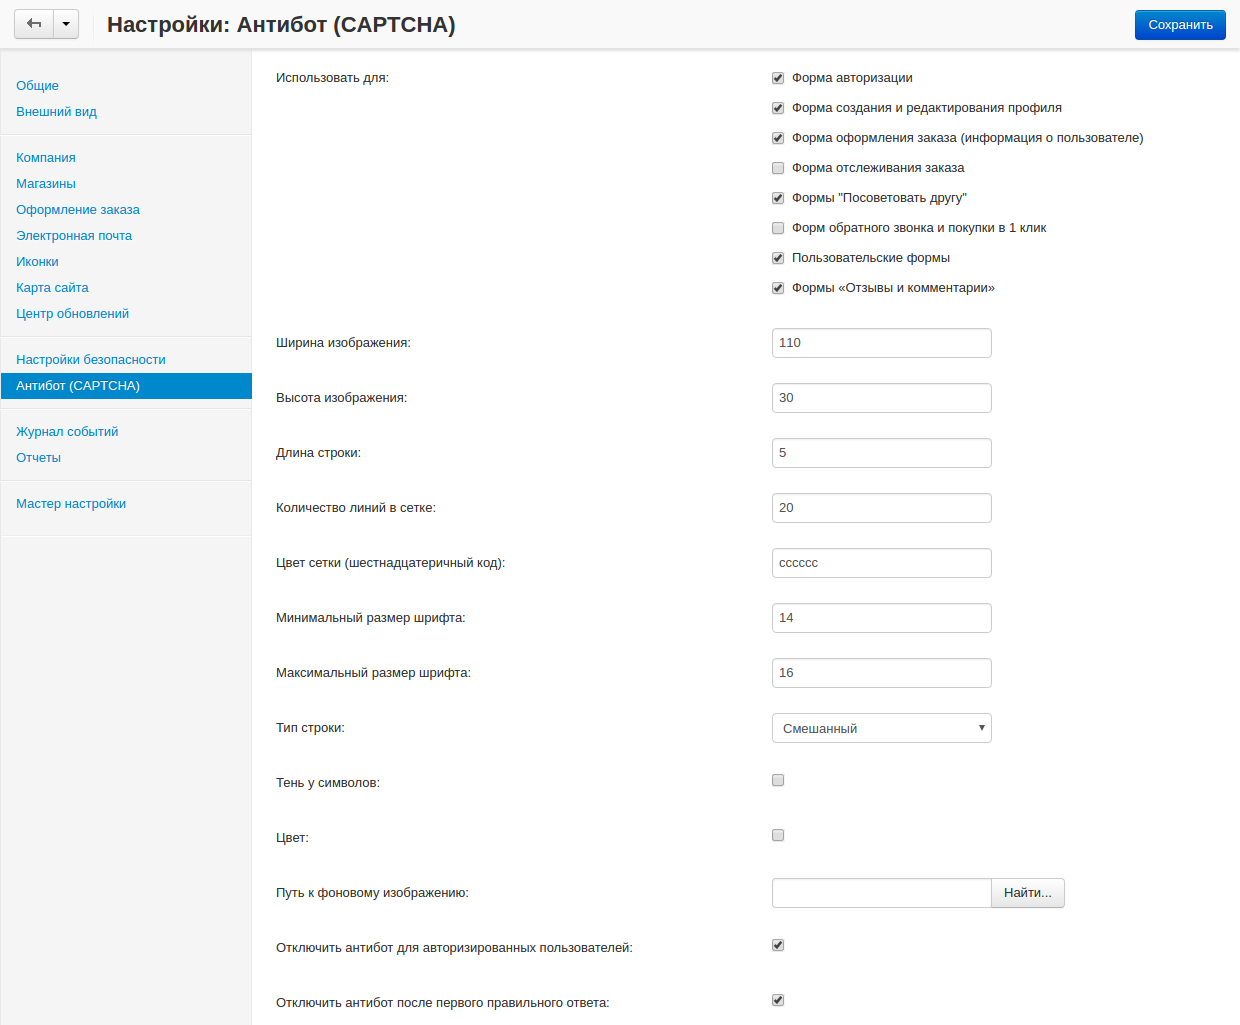The height and width of the screenshot is (1025, 1240).
Task: Select Электронная почта sidebar item
Action: coord(74,236)
